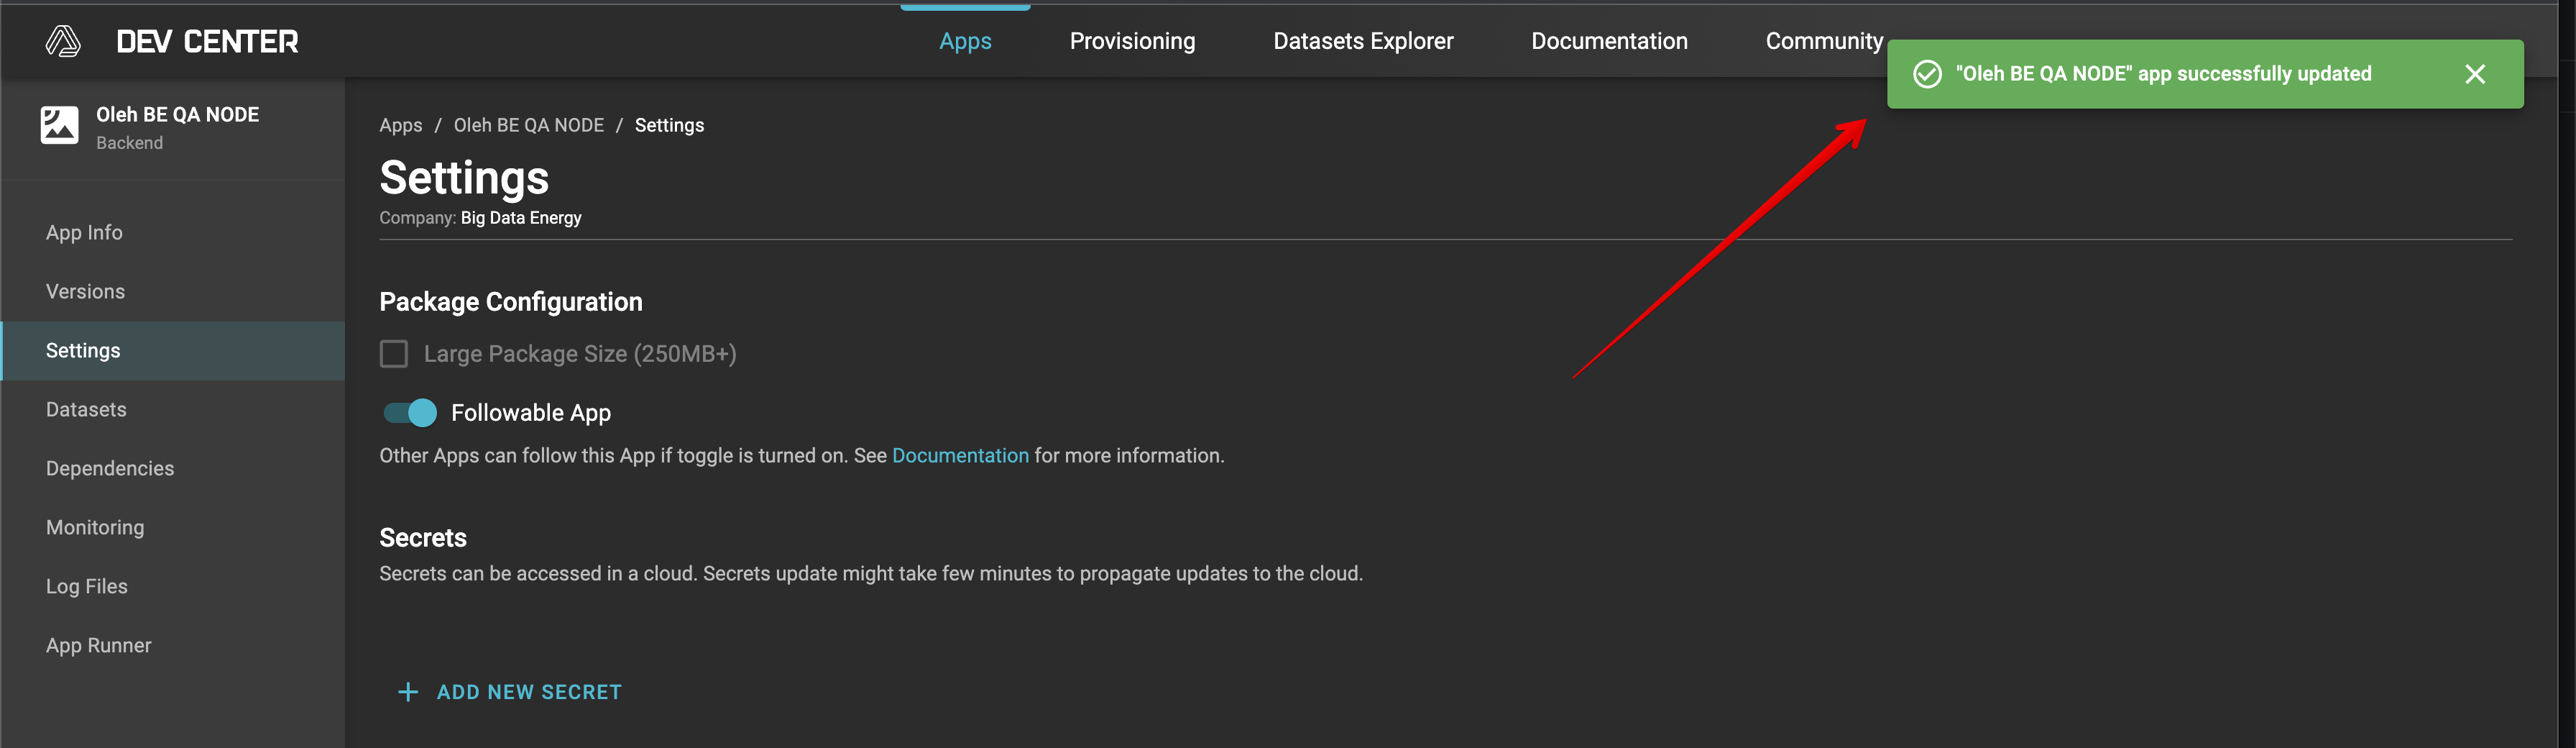The image size is (2576, 748).
Task: Click the Followable App label text
Action: tap(530, 413)
